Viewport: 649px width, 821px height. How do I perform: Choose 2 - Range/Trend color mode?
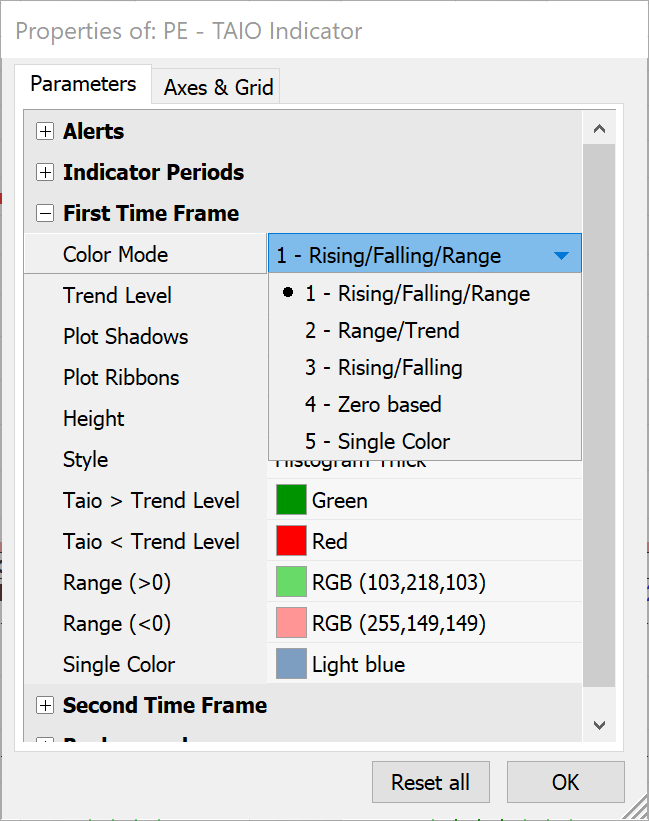382,331
